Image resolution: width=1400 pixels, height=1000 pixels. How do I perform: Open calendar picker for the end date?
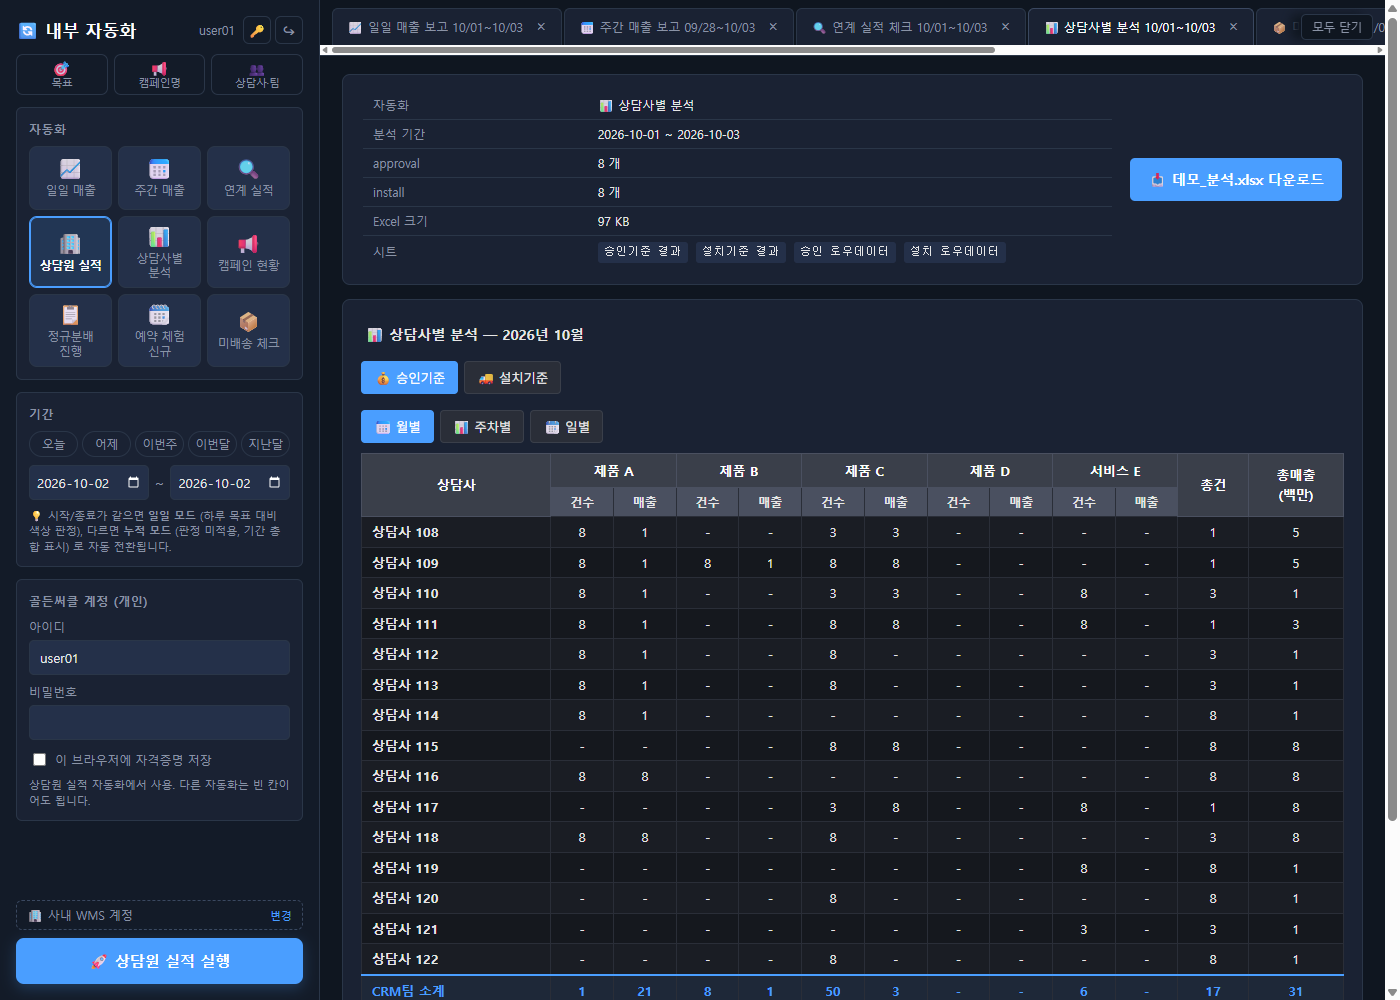[x=275, y=483]
